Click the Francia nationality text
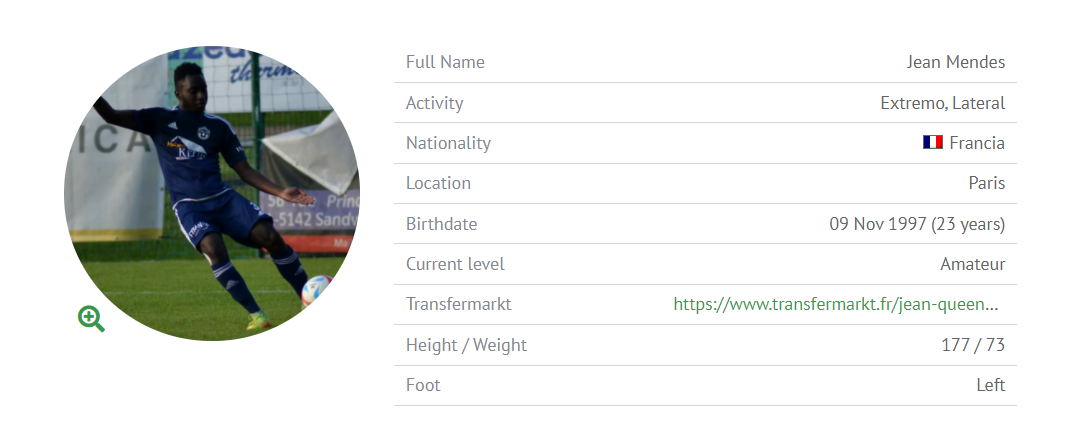 coord(977,143)
